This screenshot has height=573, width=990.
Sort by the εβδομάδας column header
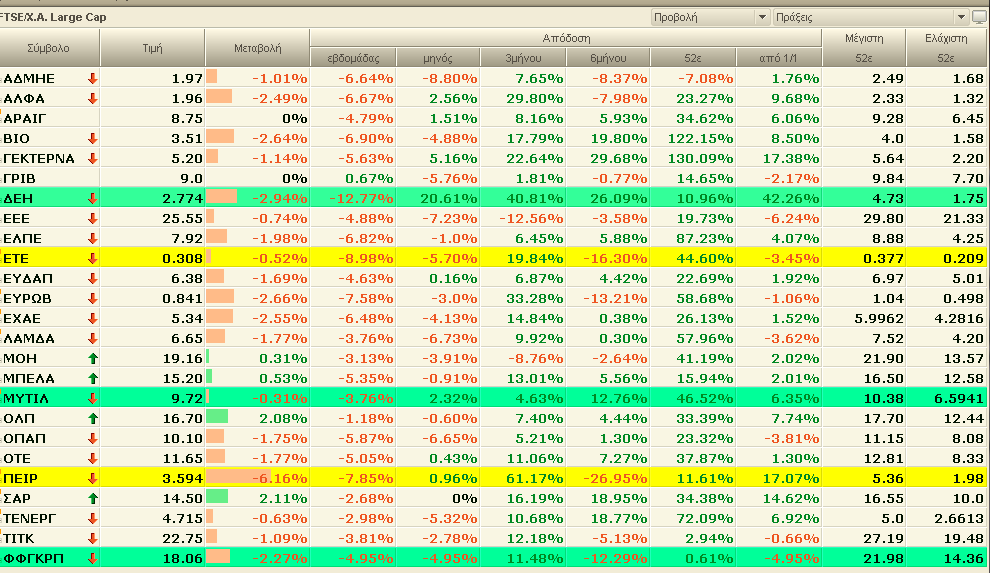coord(353,58)
